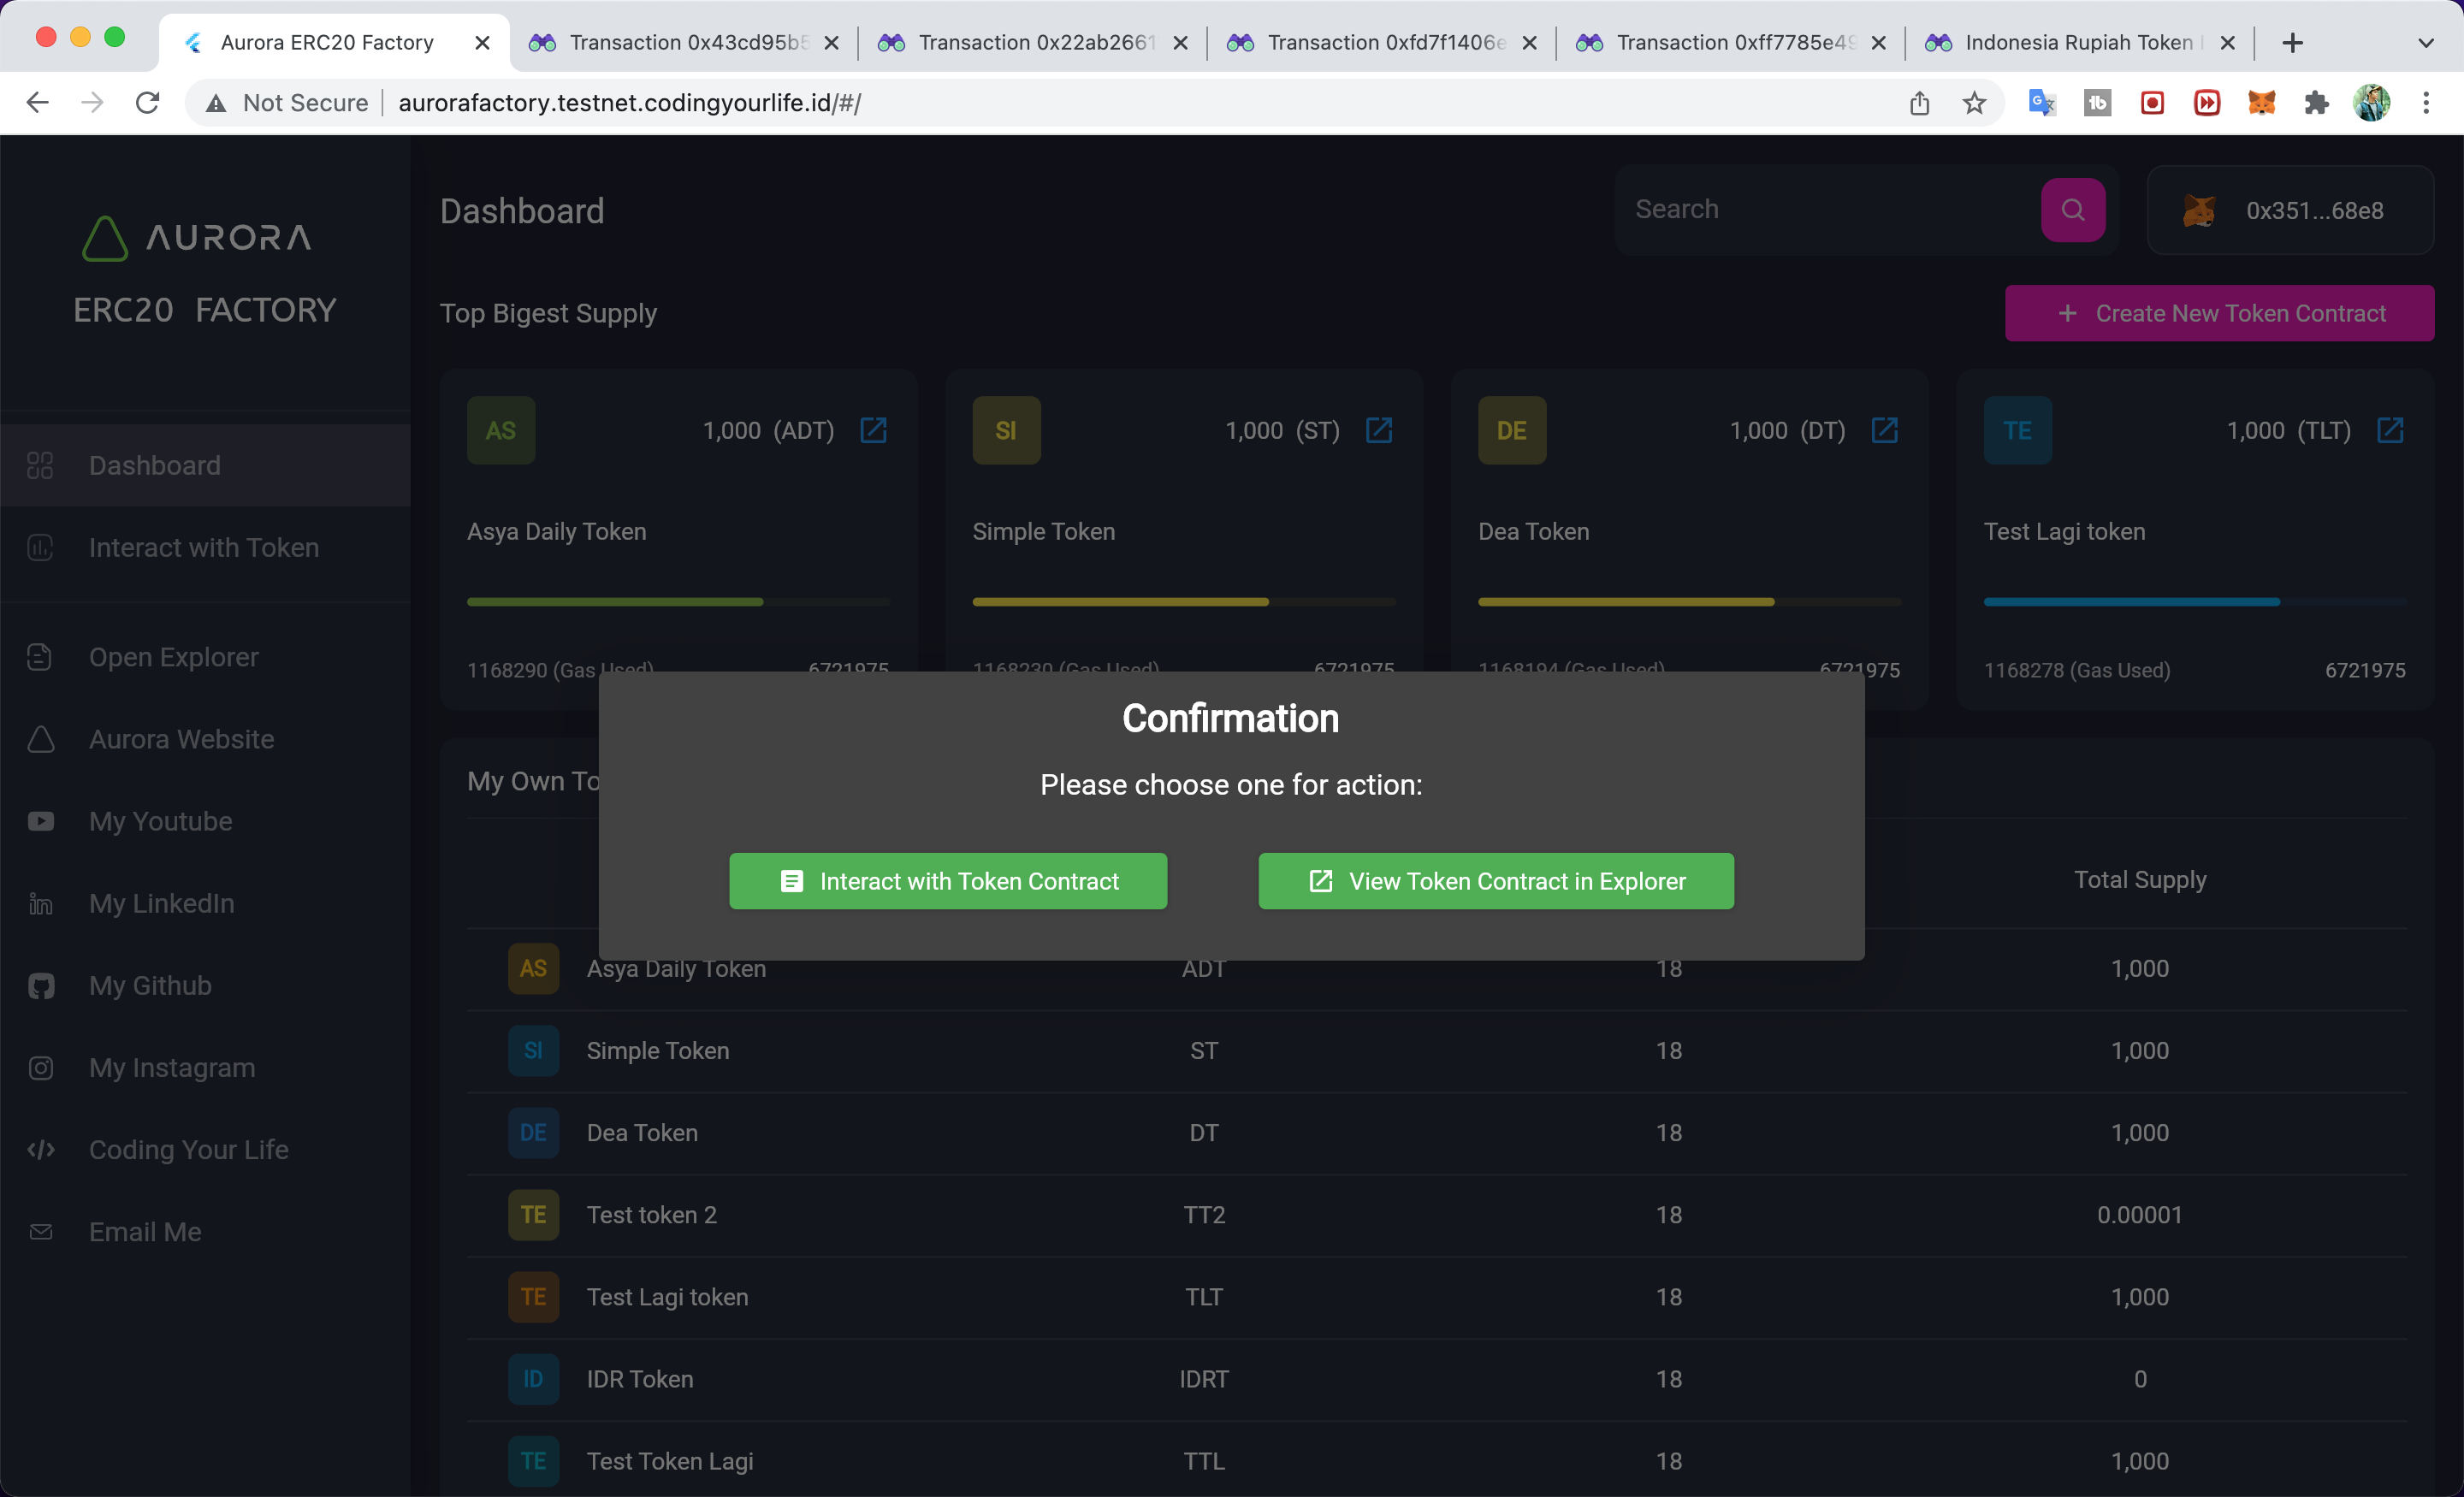Open external link icon on ADT card
The width and height of the screenshot is (2464, 1497).
click(873, 430)
